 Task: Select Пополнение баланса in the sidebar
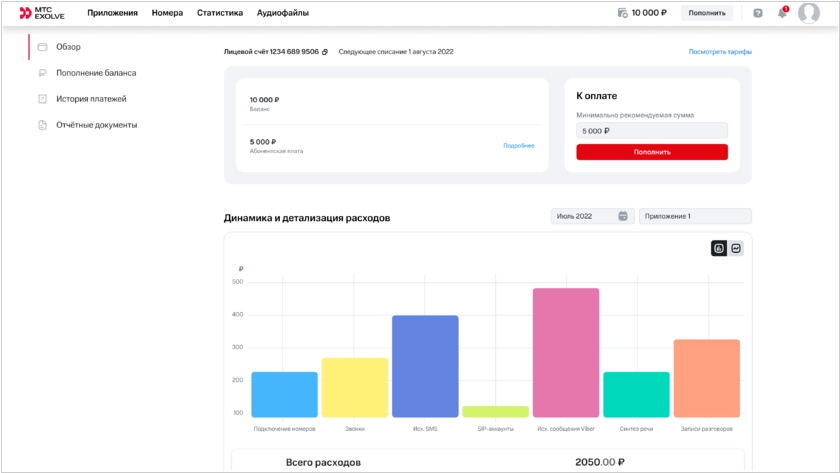96,73
